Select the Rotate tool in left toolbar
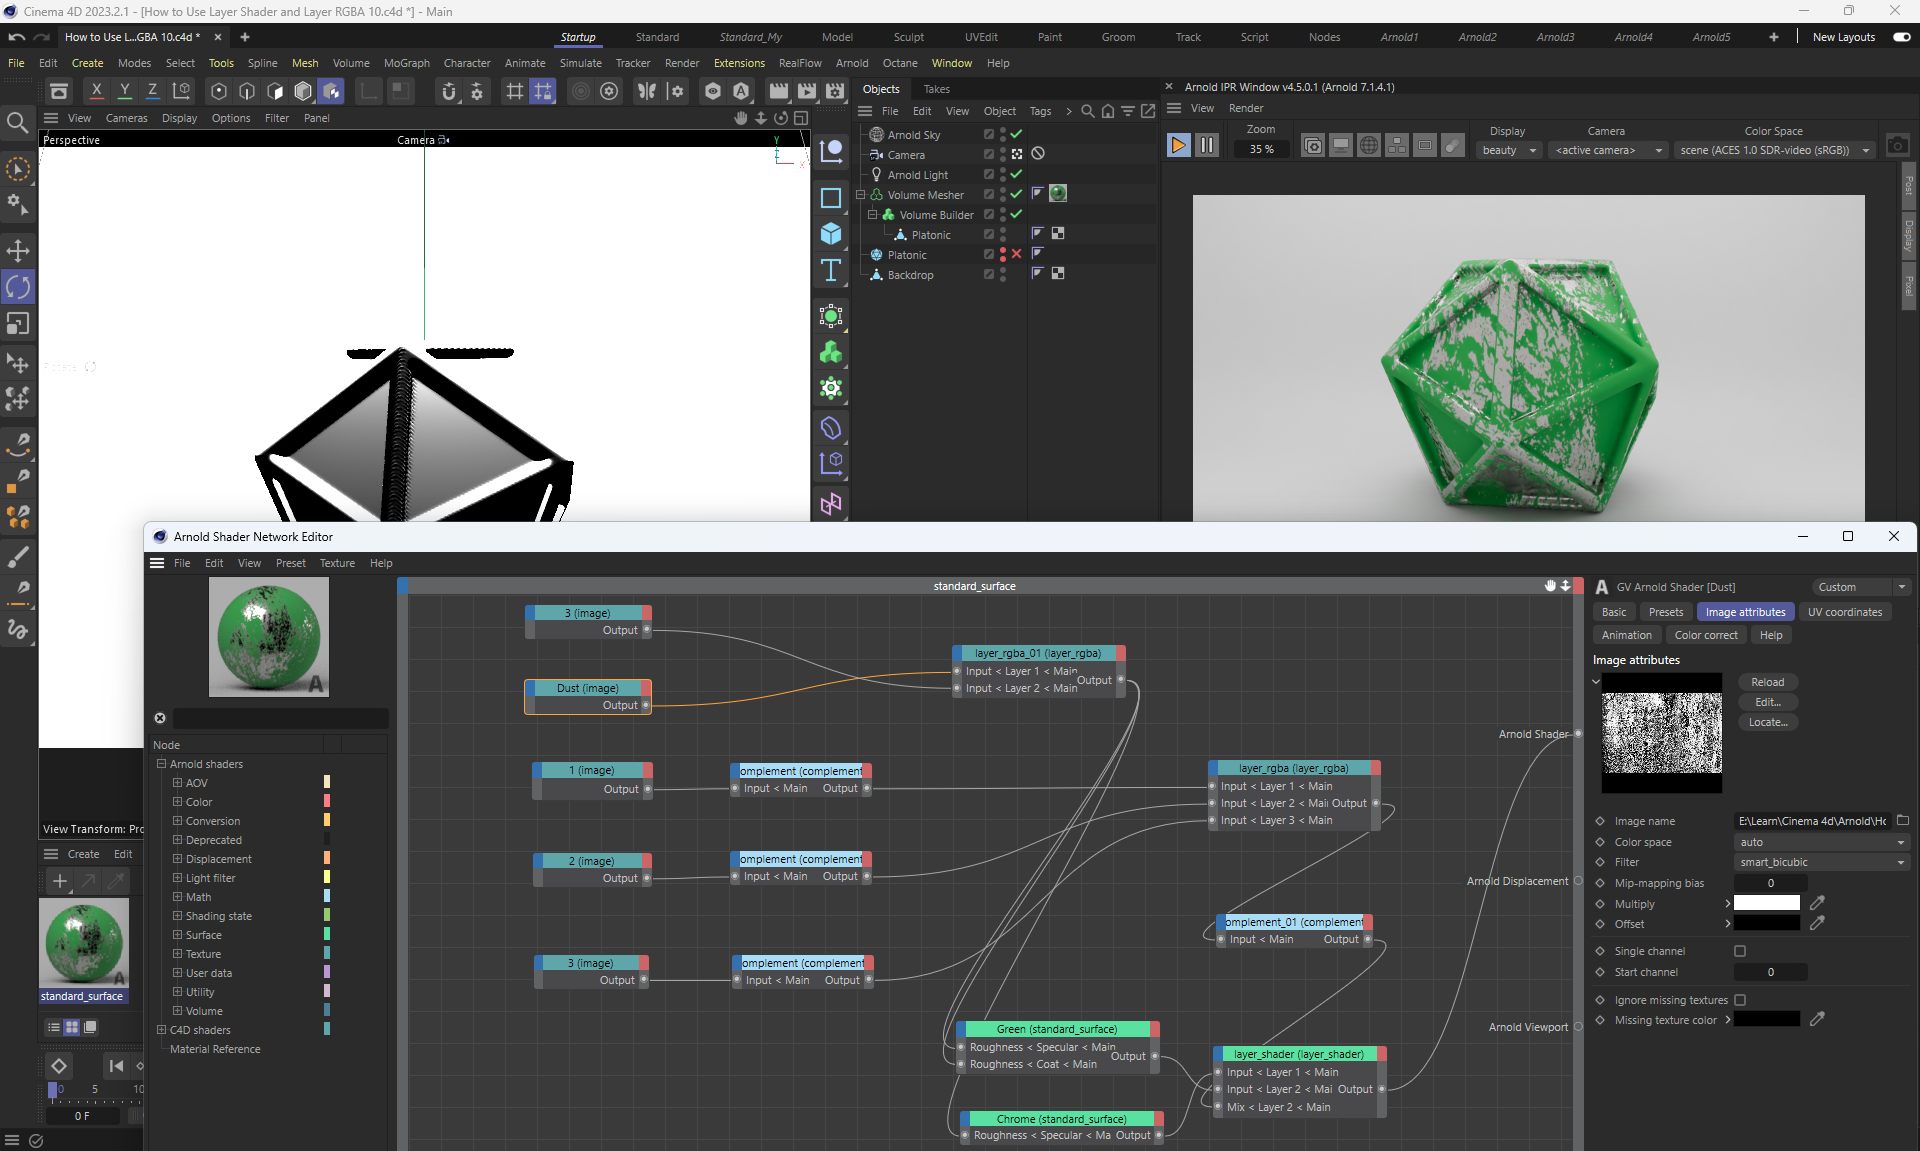 [x=18, y=287]
